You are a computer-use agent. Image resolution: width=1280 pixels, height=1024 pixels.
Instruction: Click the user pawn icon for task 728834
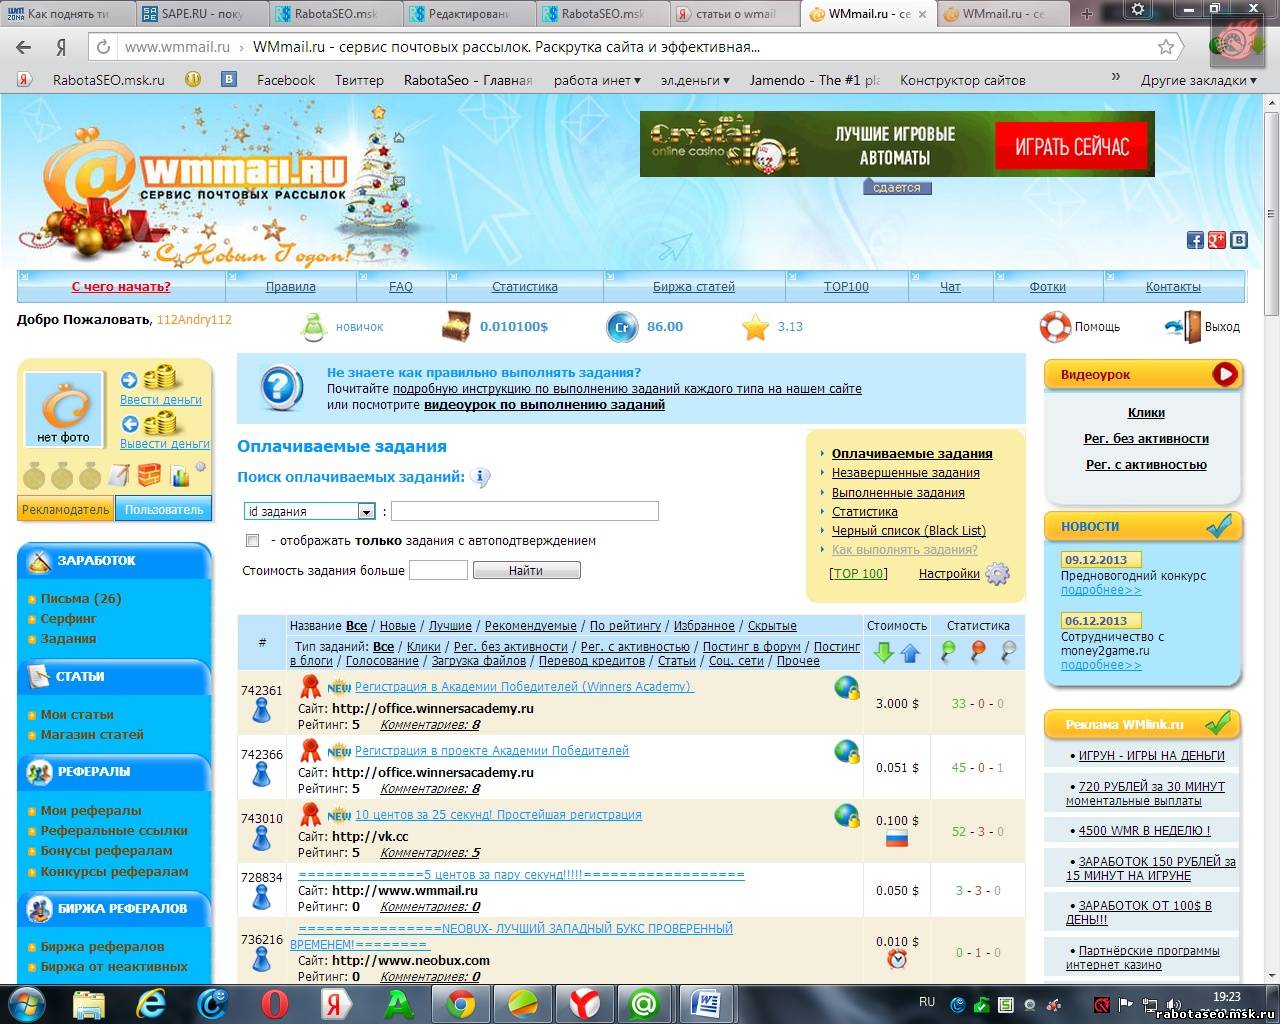click(261, 898)
